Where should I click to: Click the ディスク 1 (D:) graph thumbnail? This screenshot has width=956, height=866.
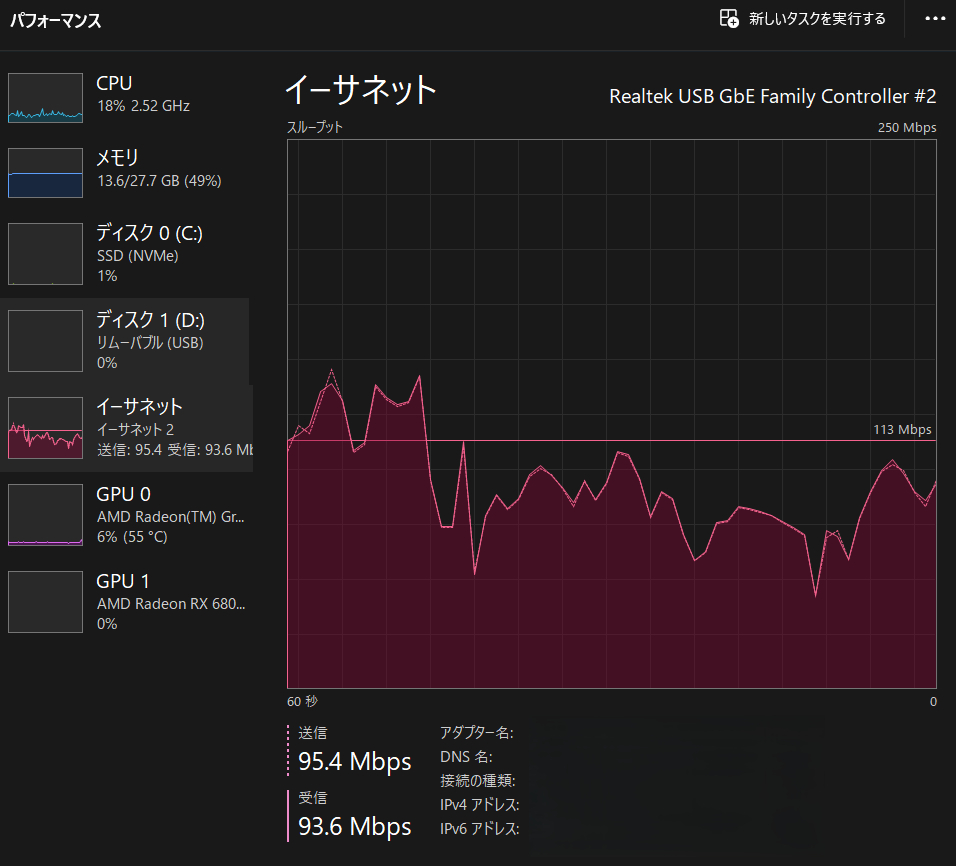point(45,341)
